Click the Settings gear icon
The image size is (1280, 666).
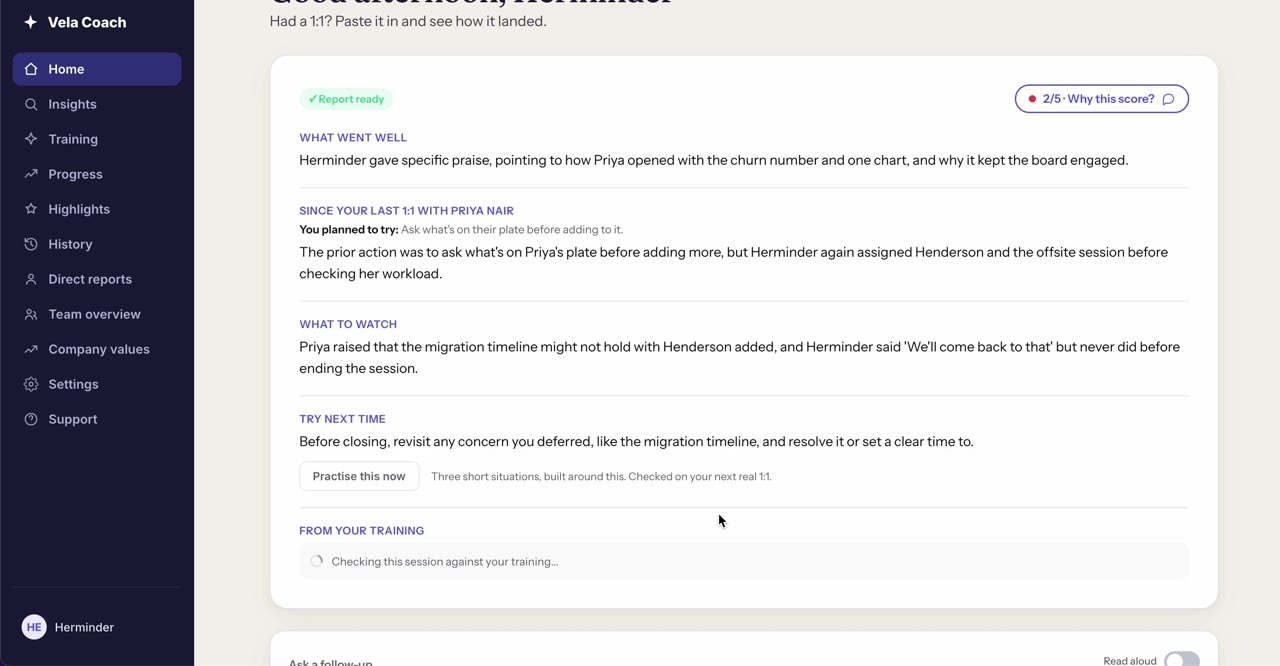click(31, 384)
